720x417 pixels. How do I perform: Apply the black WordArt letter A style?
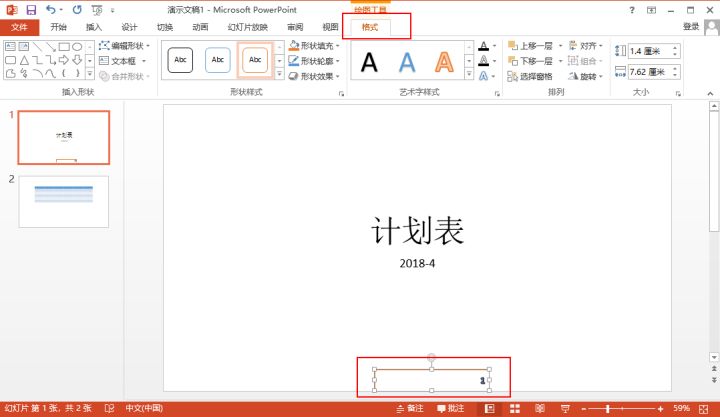[x=369, y=62]
